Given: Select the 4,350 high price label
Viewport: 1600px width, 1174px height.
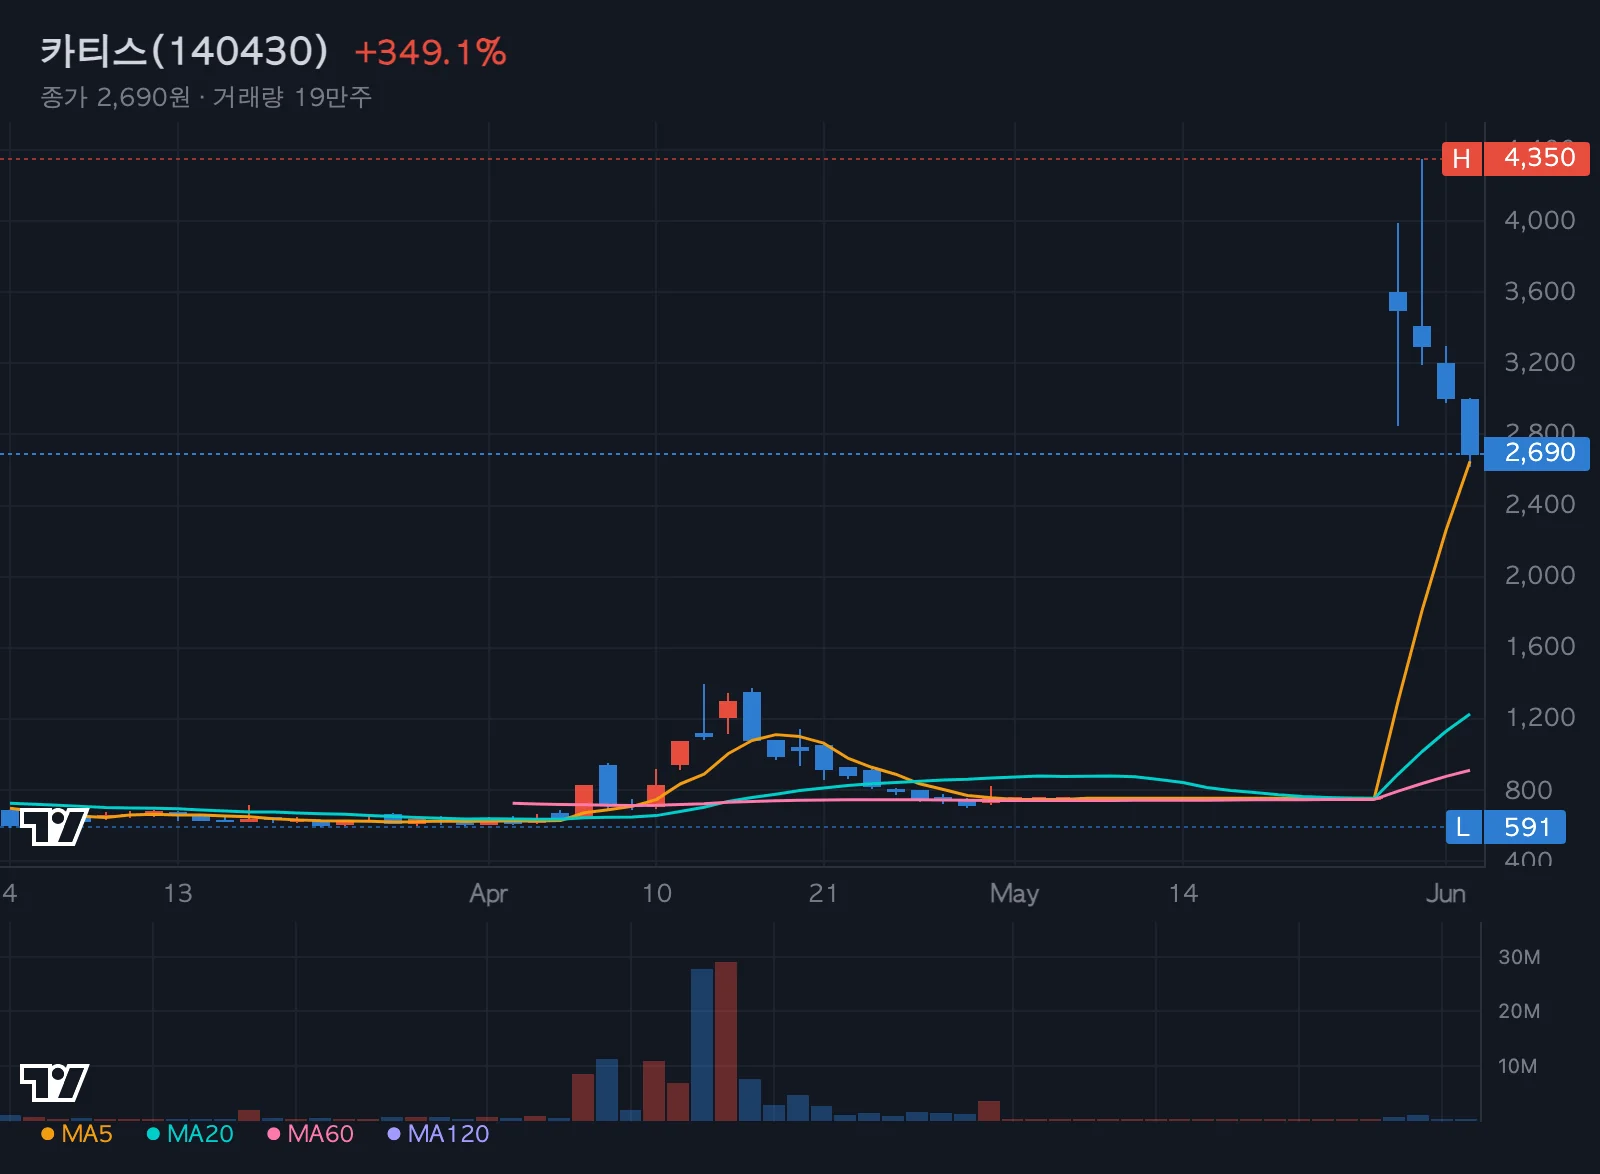Looking at the screenshot, I should pyautogui.click(x=1538, y=159).
